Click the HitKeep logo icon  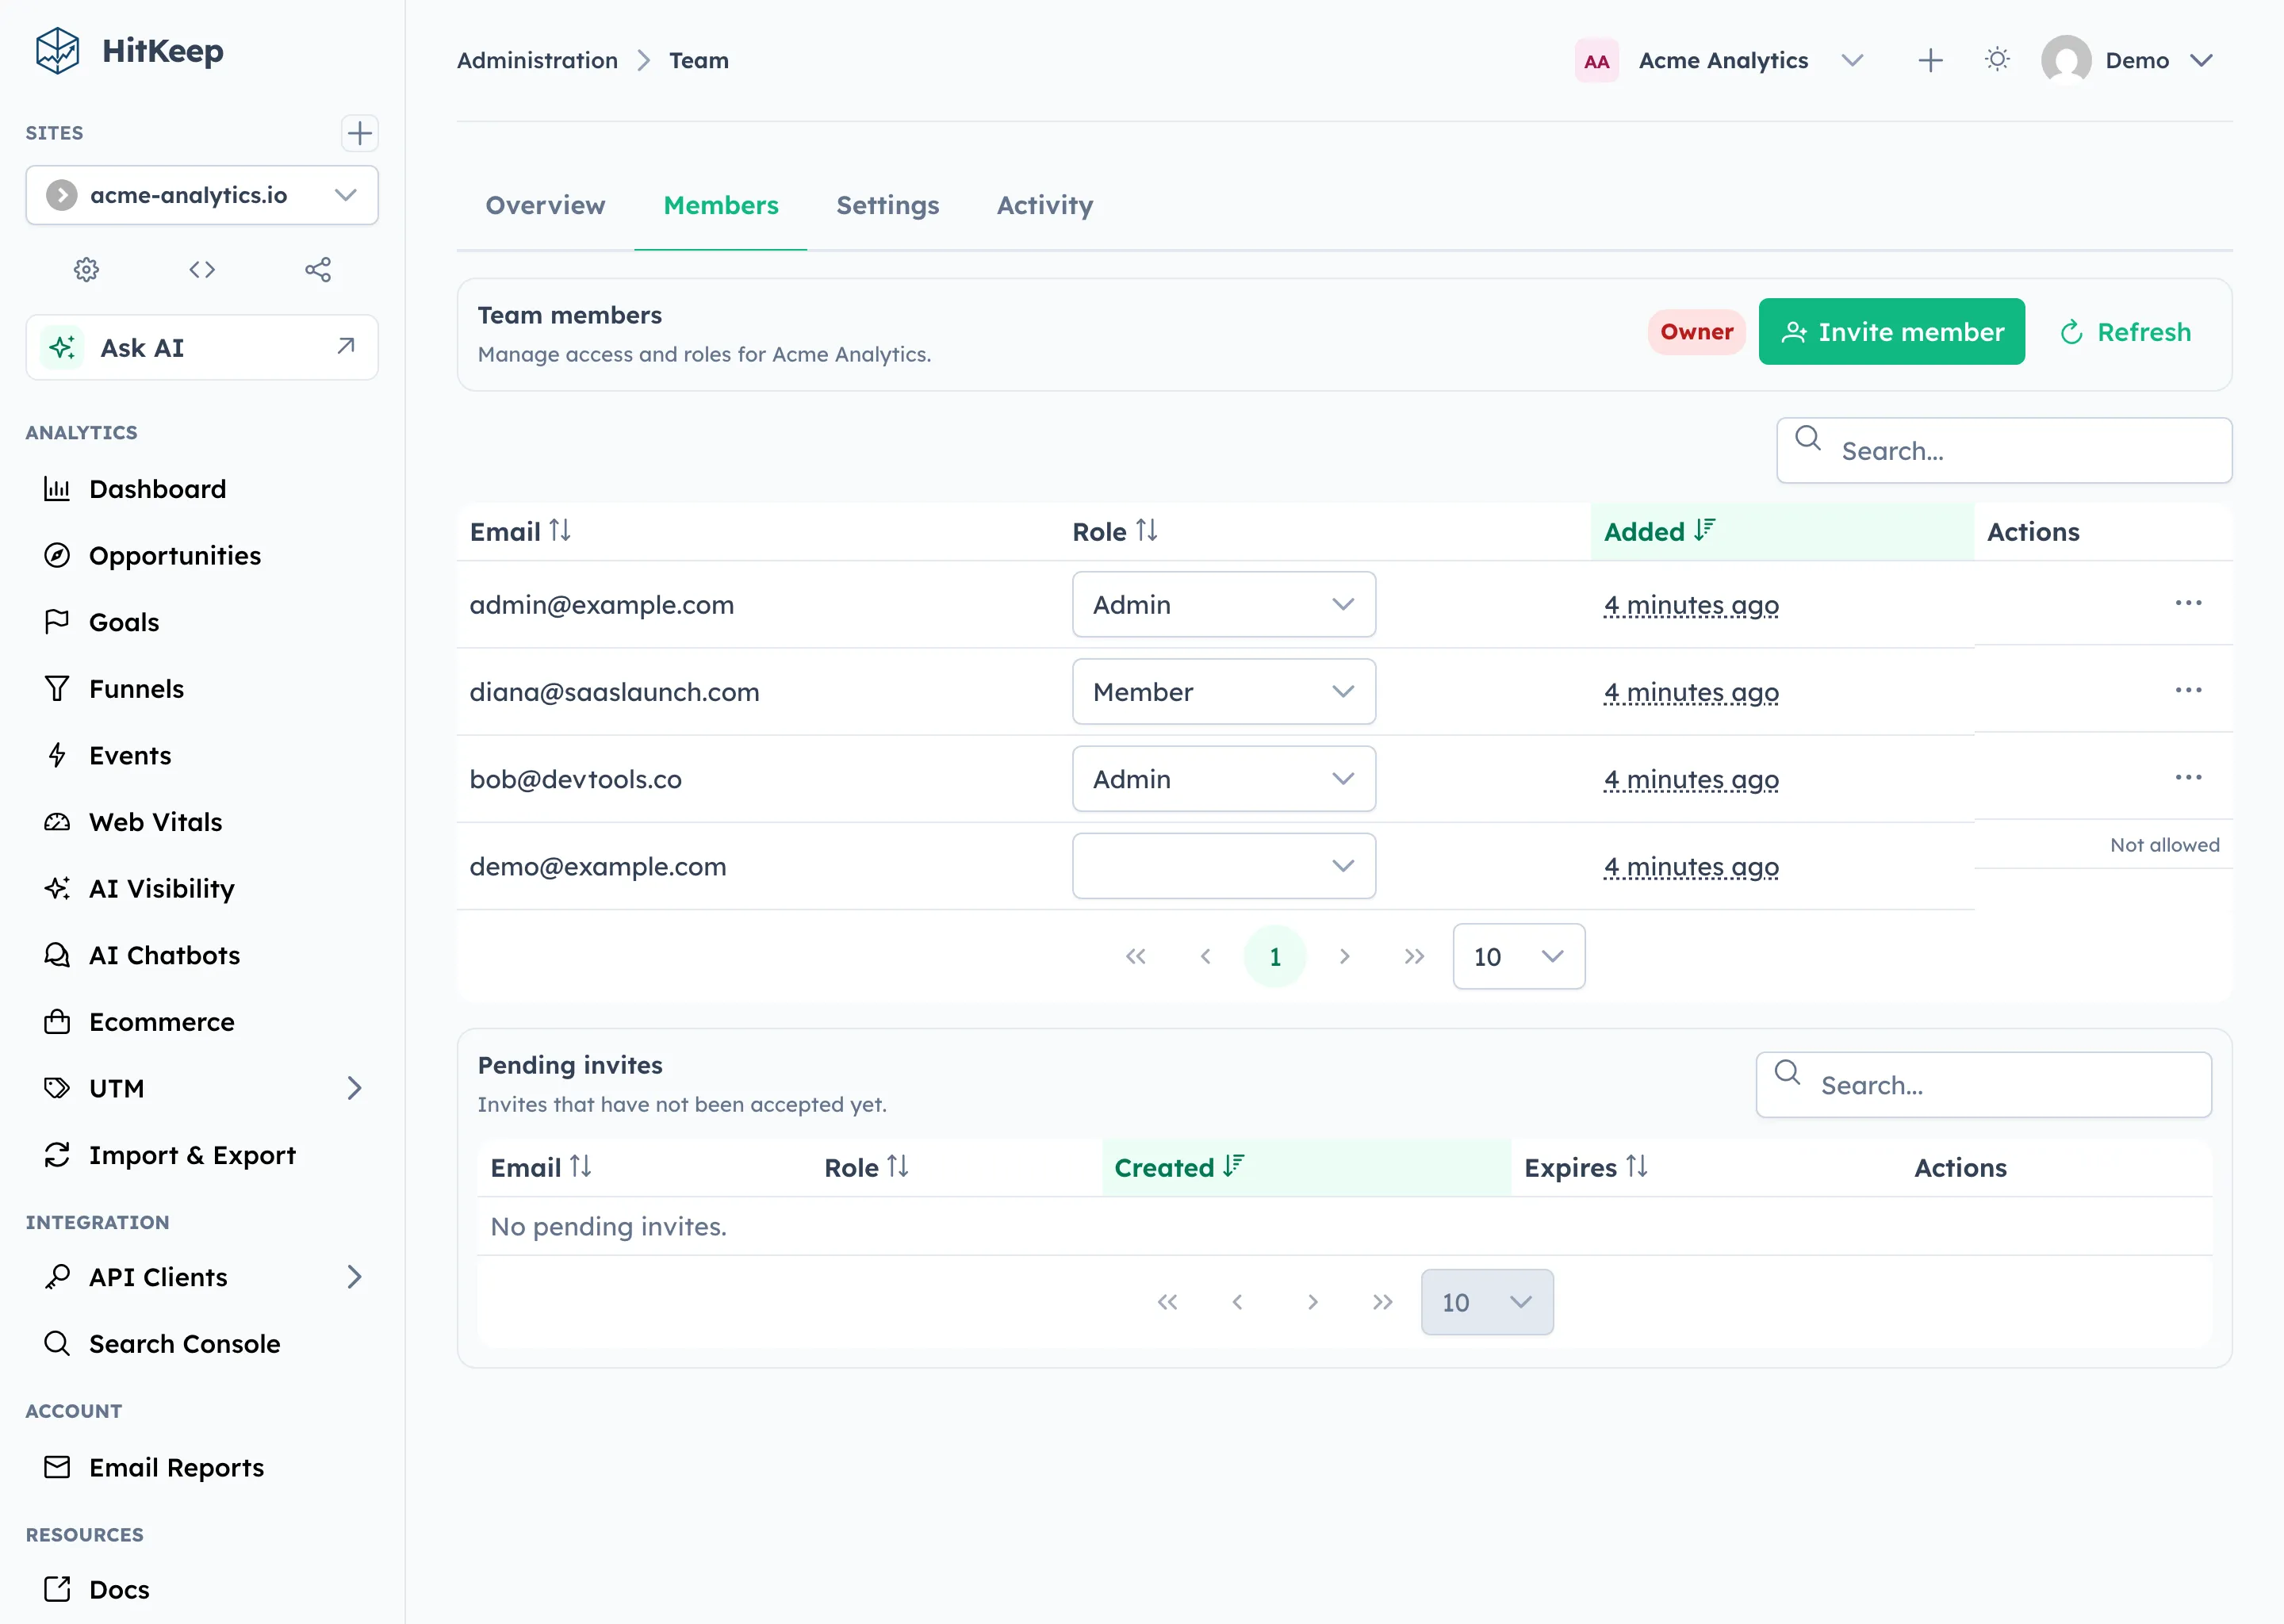tap(57, 50)
